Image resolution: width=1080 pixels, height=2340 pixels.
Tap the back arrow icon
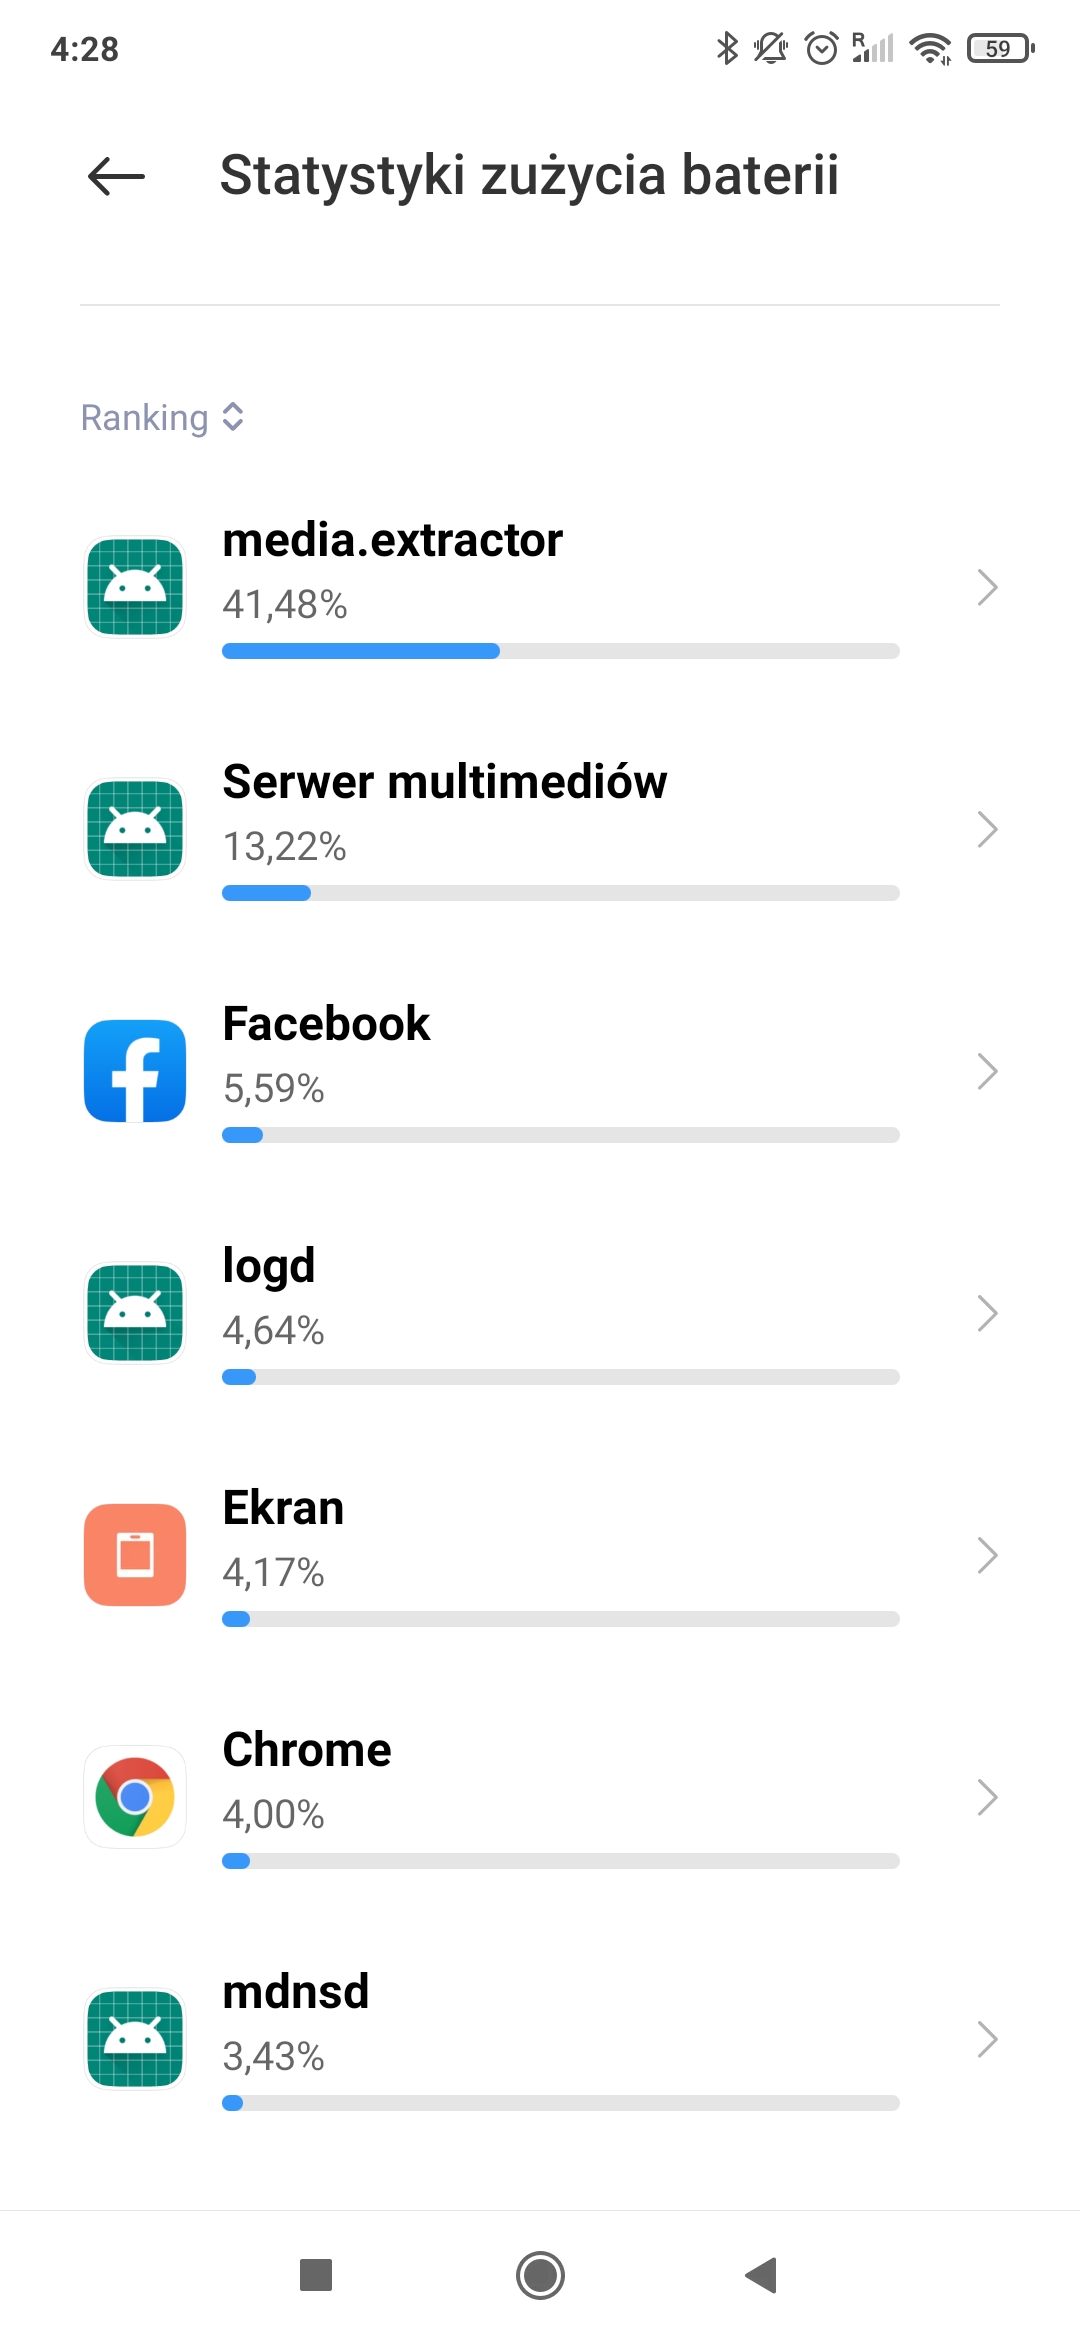117,177
